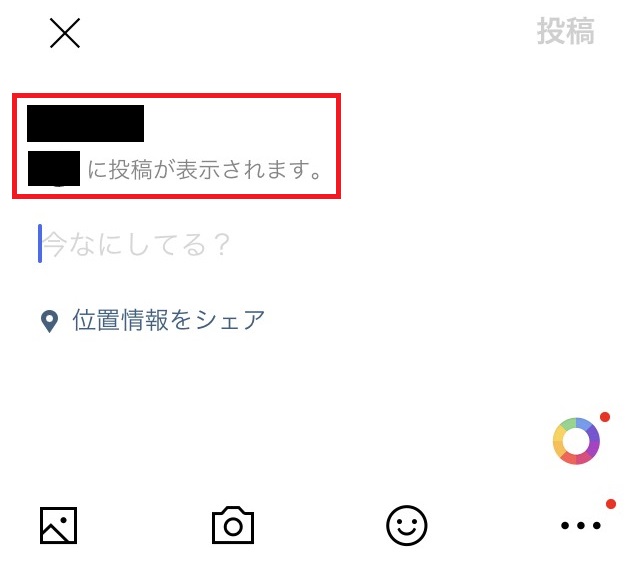Tap the blacked-out account name

point(85,123)
